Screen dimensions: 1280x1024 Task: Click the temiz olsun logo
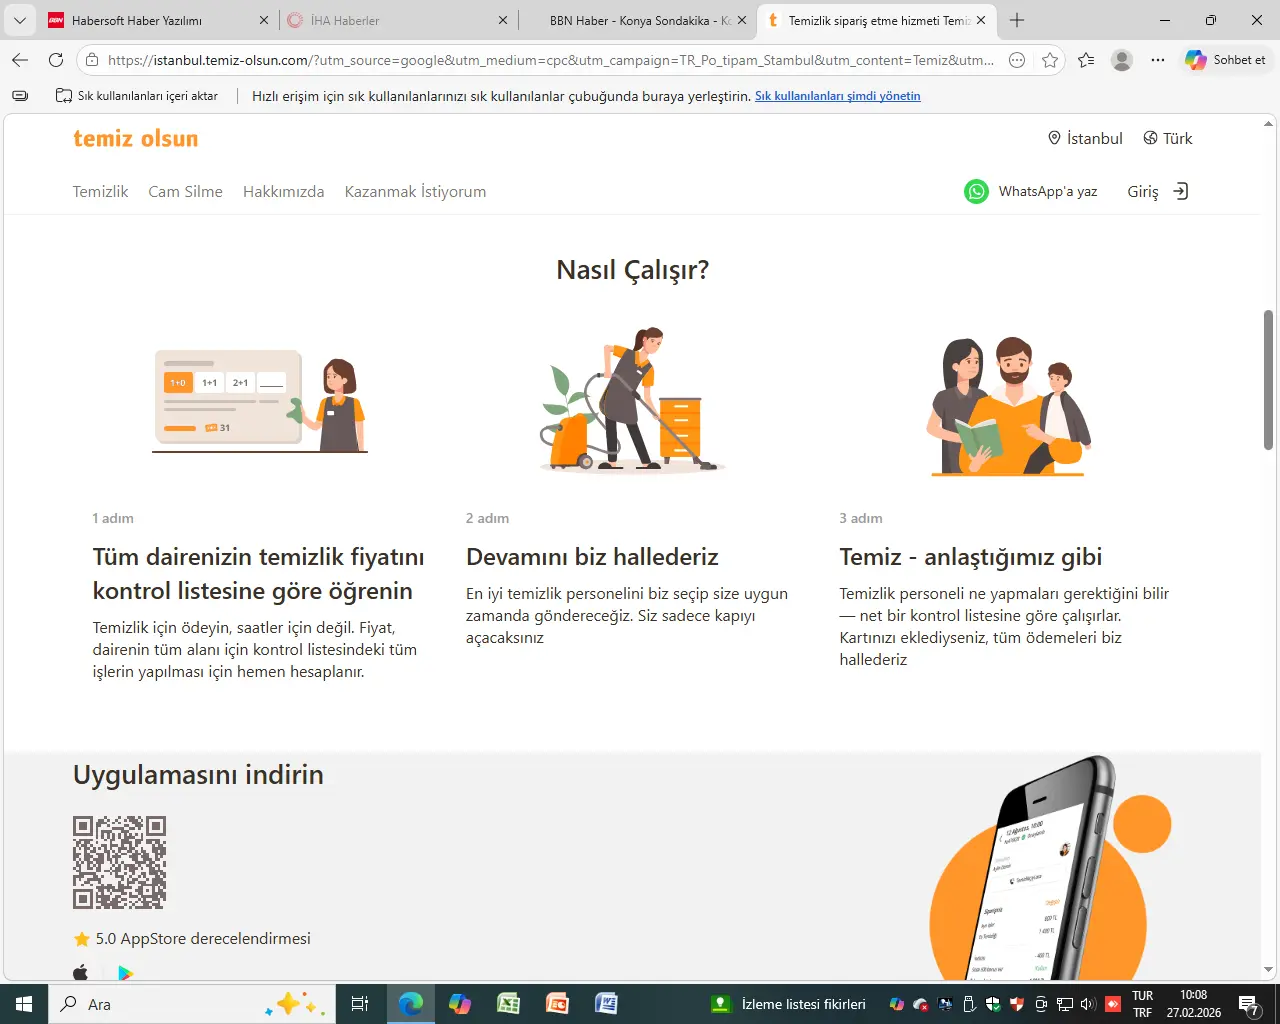click(135, 138)
